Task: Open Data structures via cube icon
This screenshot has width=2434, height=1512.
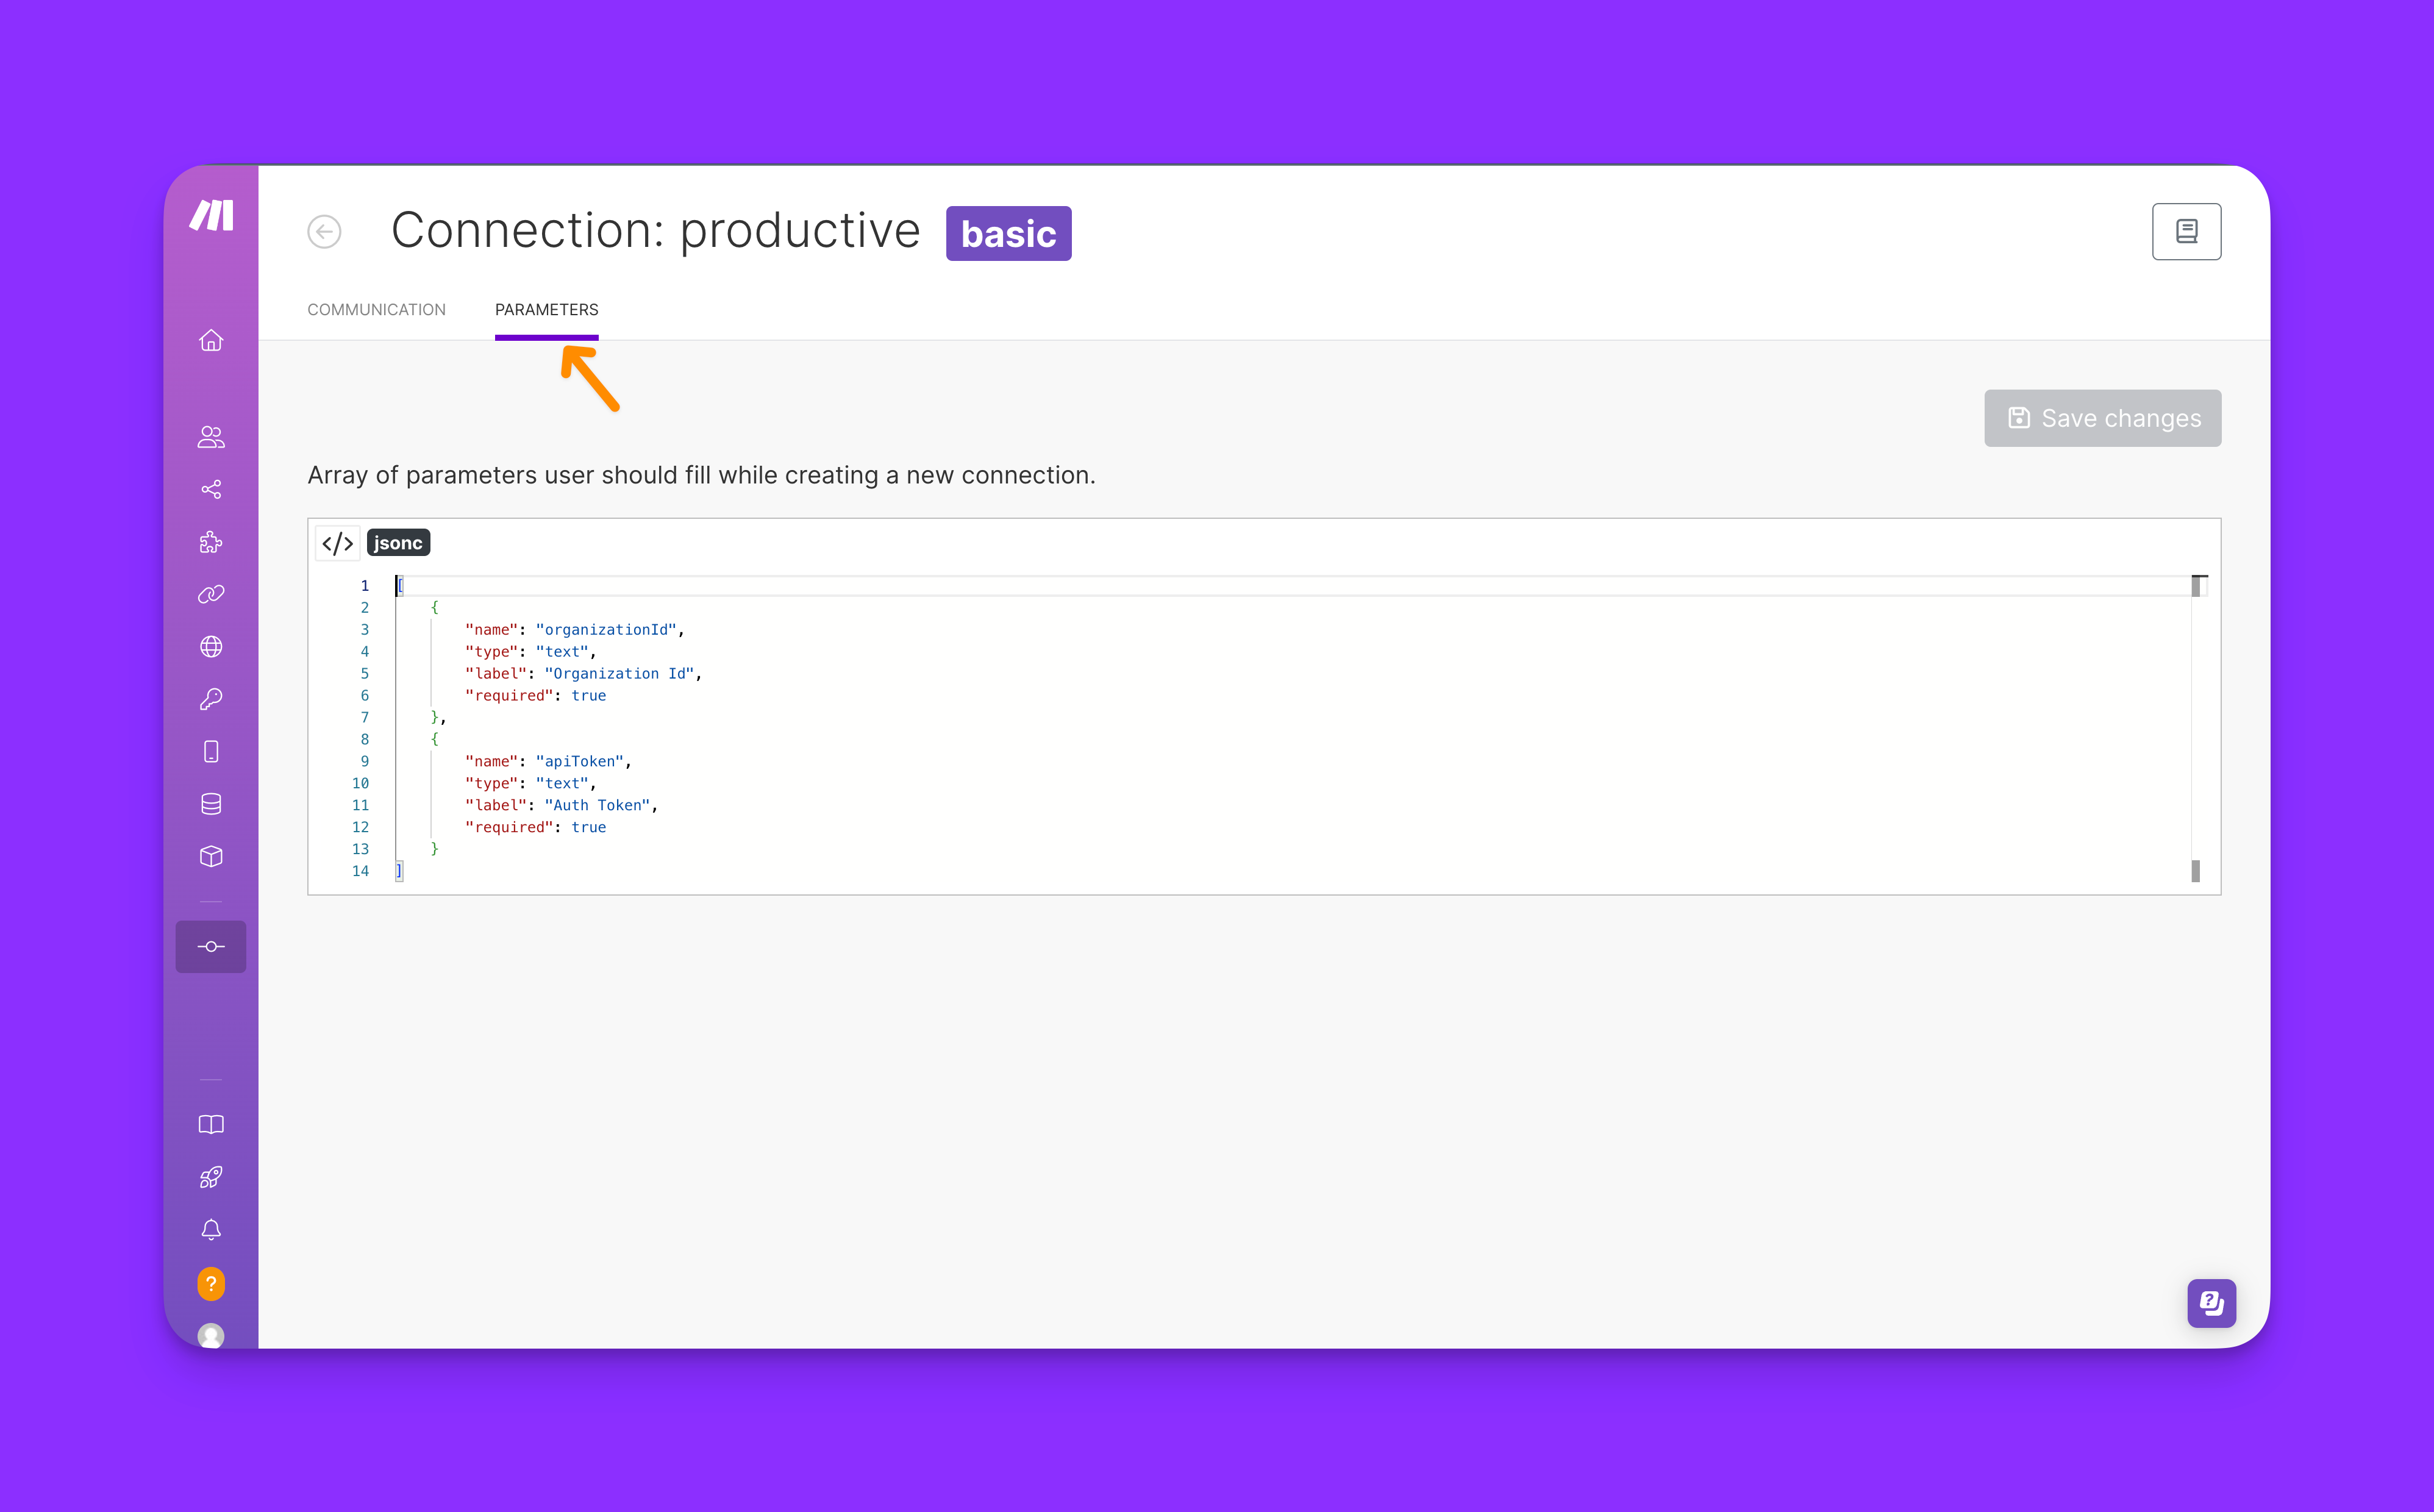Action: coord(211,857)
